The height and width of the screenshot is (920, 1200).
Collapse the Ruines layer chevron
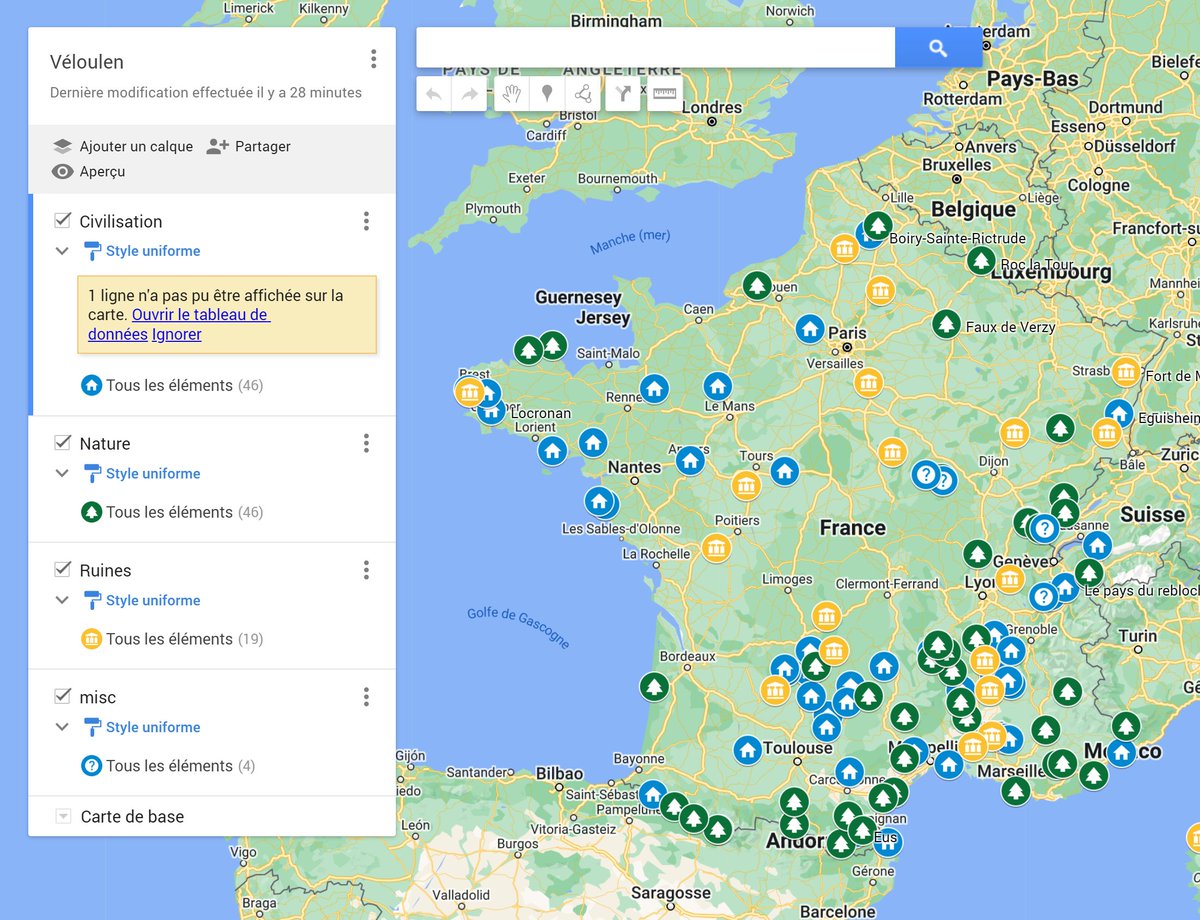62,600
